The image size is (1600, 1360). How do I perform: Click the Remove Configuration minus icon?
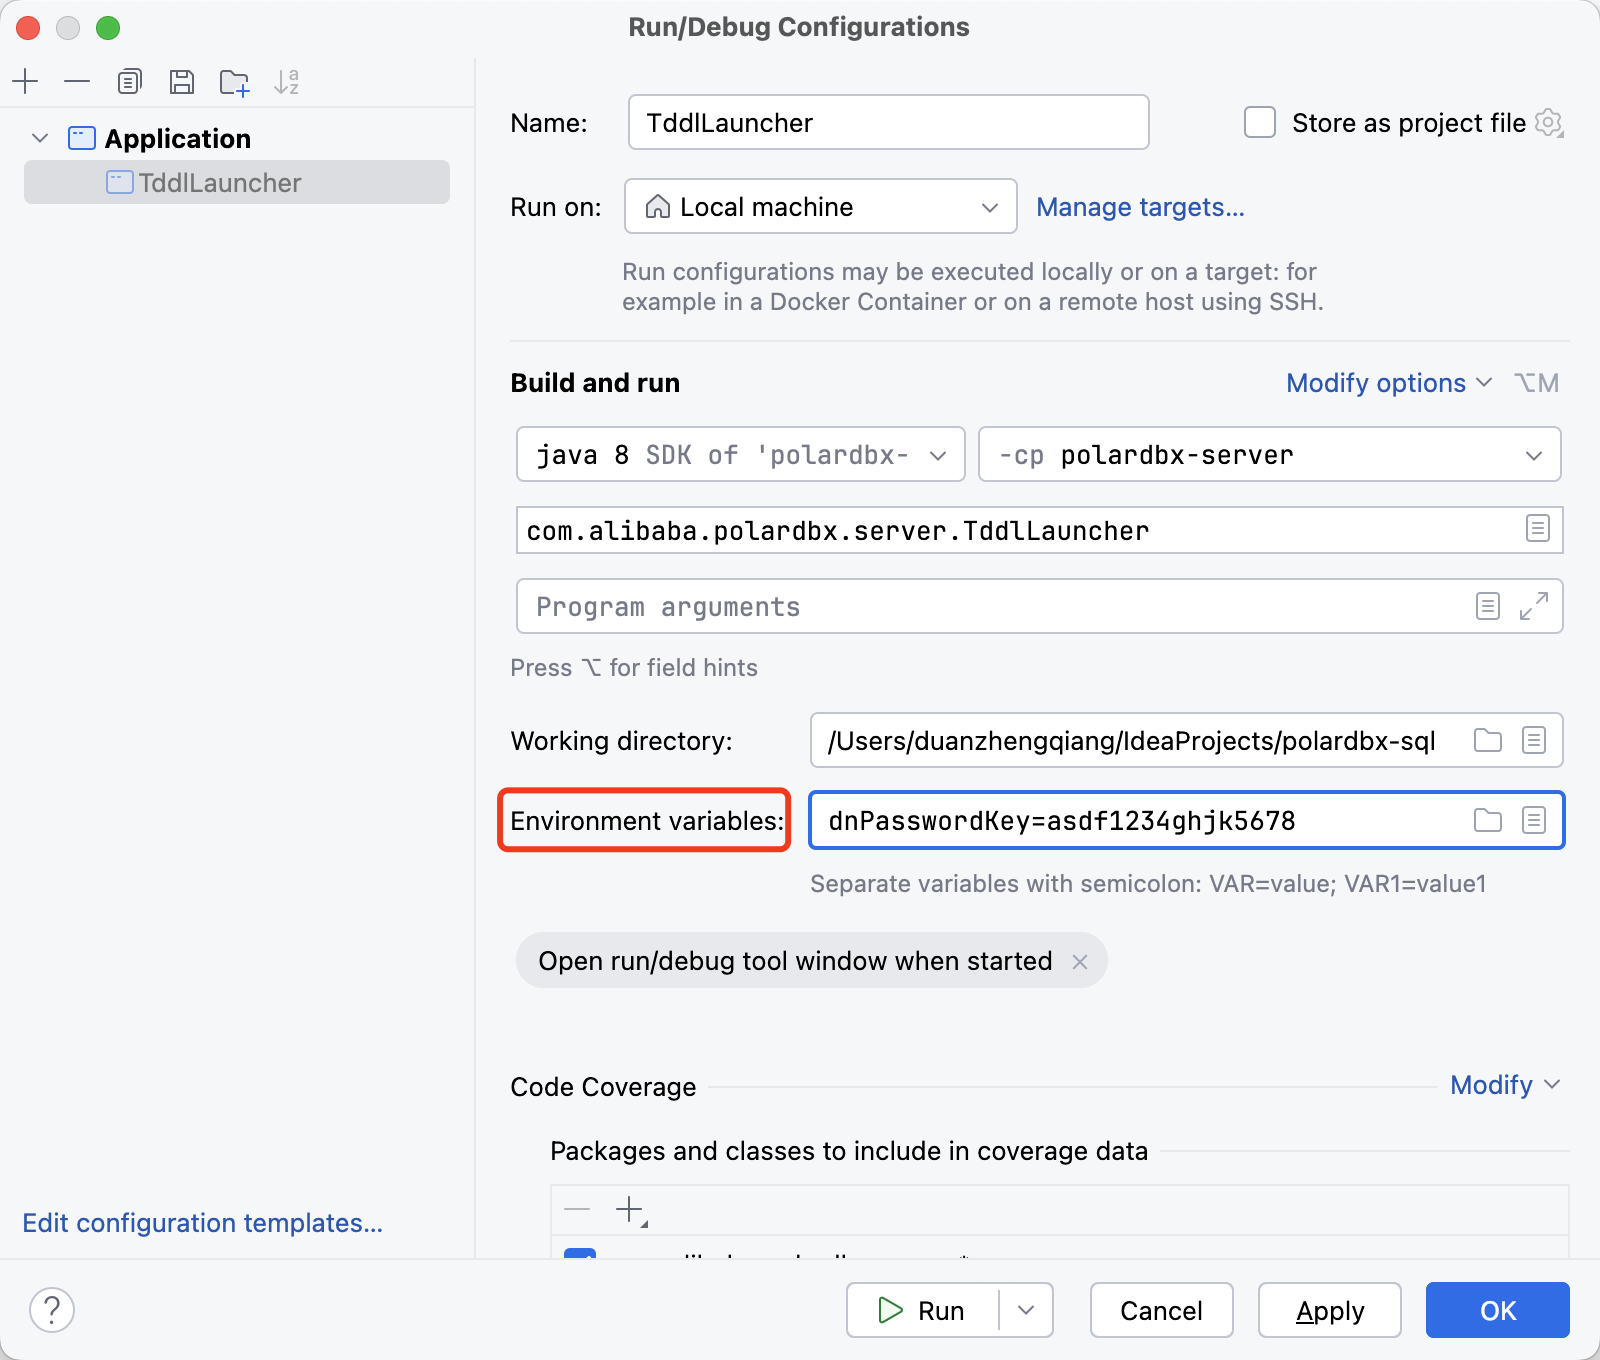tap(77, 81)
